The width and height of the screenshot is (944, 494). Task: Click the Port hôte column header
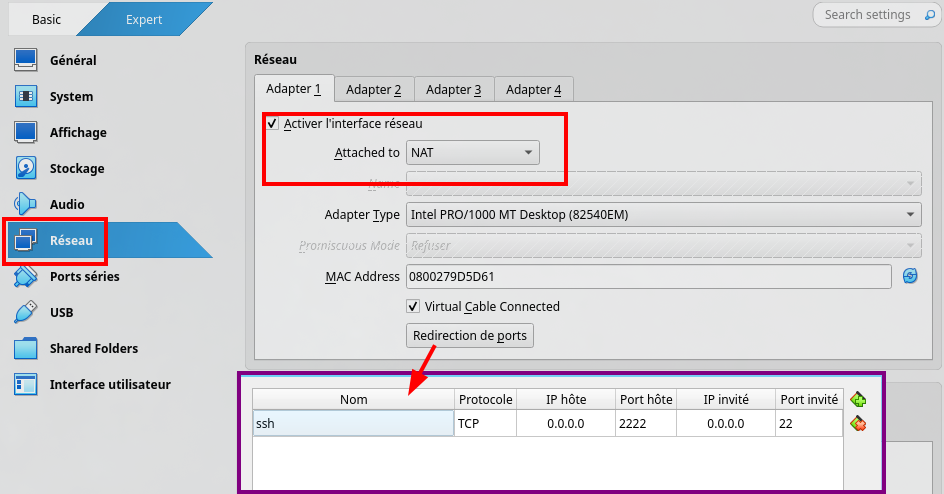pos(646,400)
